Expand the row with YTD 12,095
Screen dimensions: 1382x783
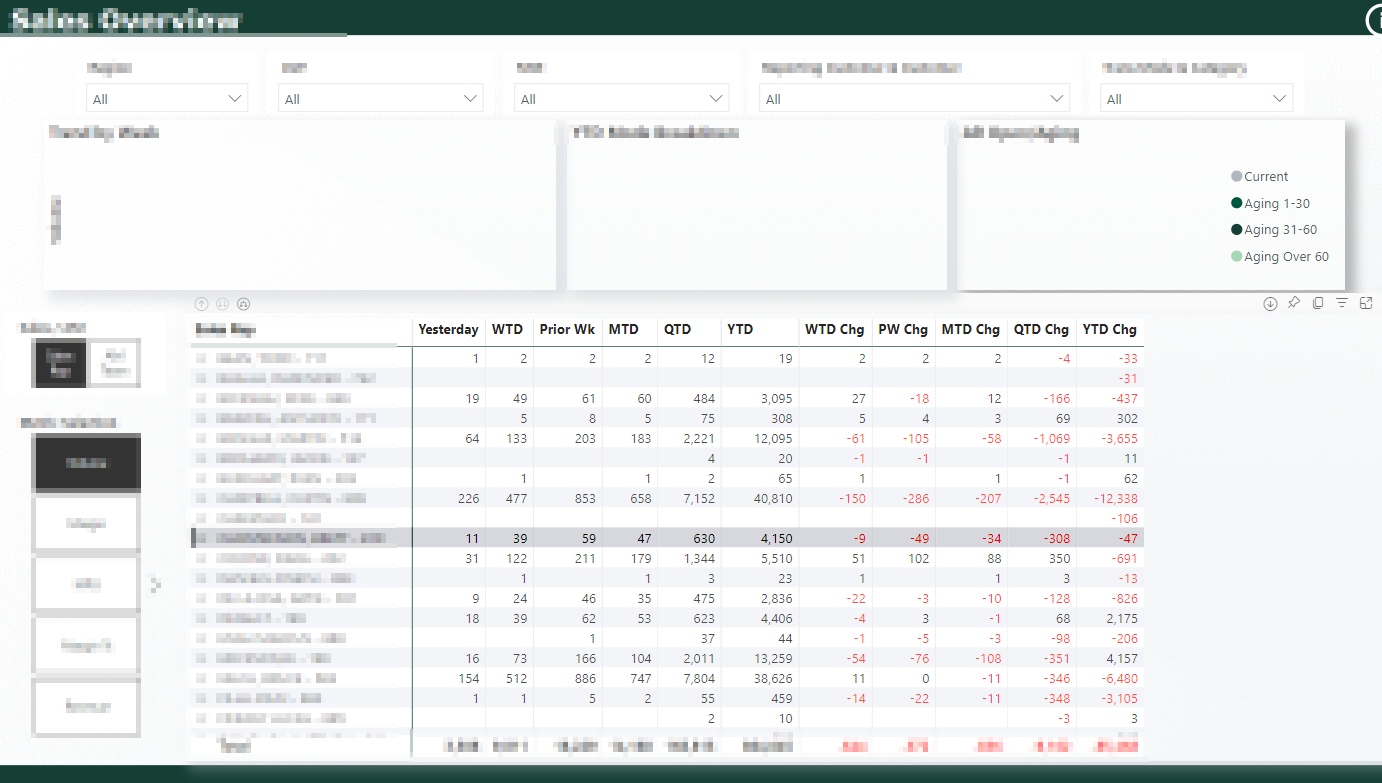point(200,438)
